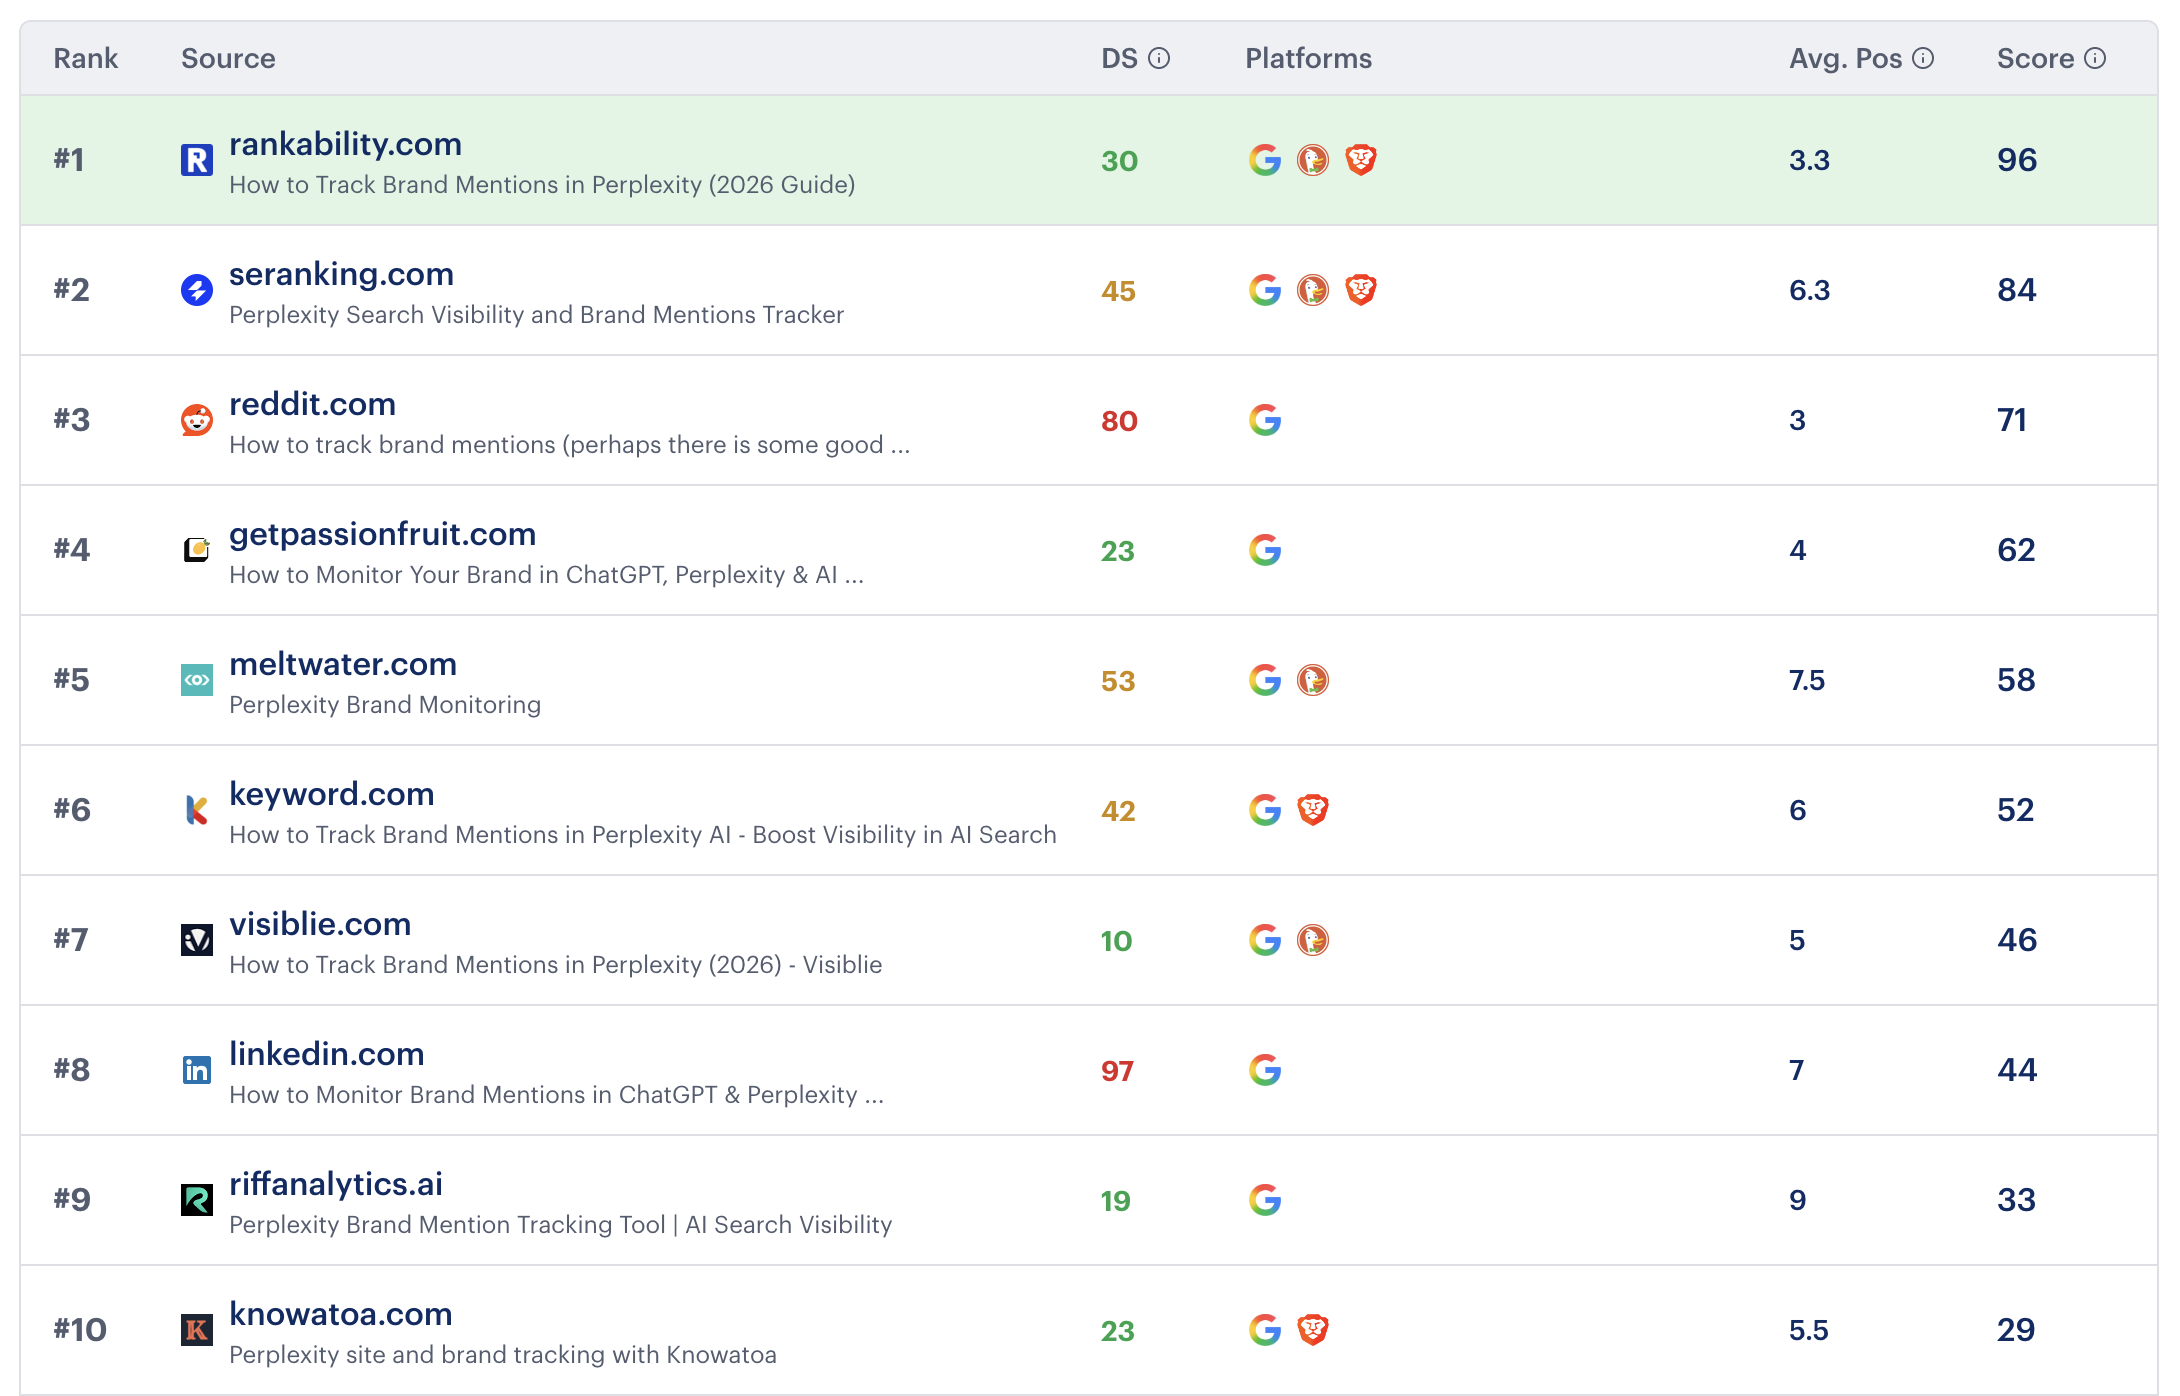The width and height of the screenshot is (2180, 1396).
Task: Open the rankability.com link
Action: (x=345, y=144)
